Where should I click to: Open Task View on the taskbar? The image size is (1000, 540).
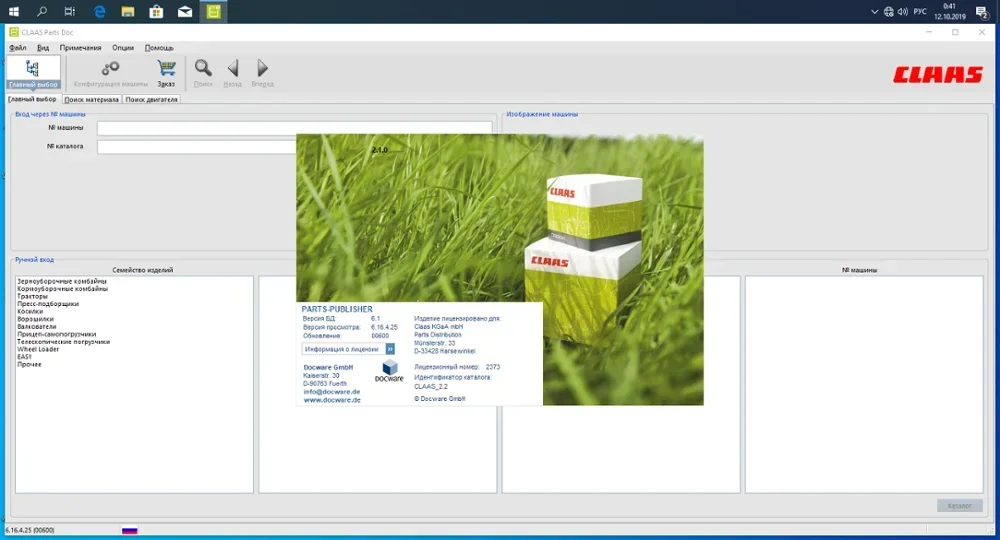click(x=70, y=11)
